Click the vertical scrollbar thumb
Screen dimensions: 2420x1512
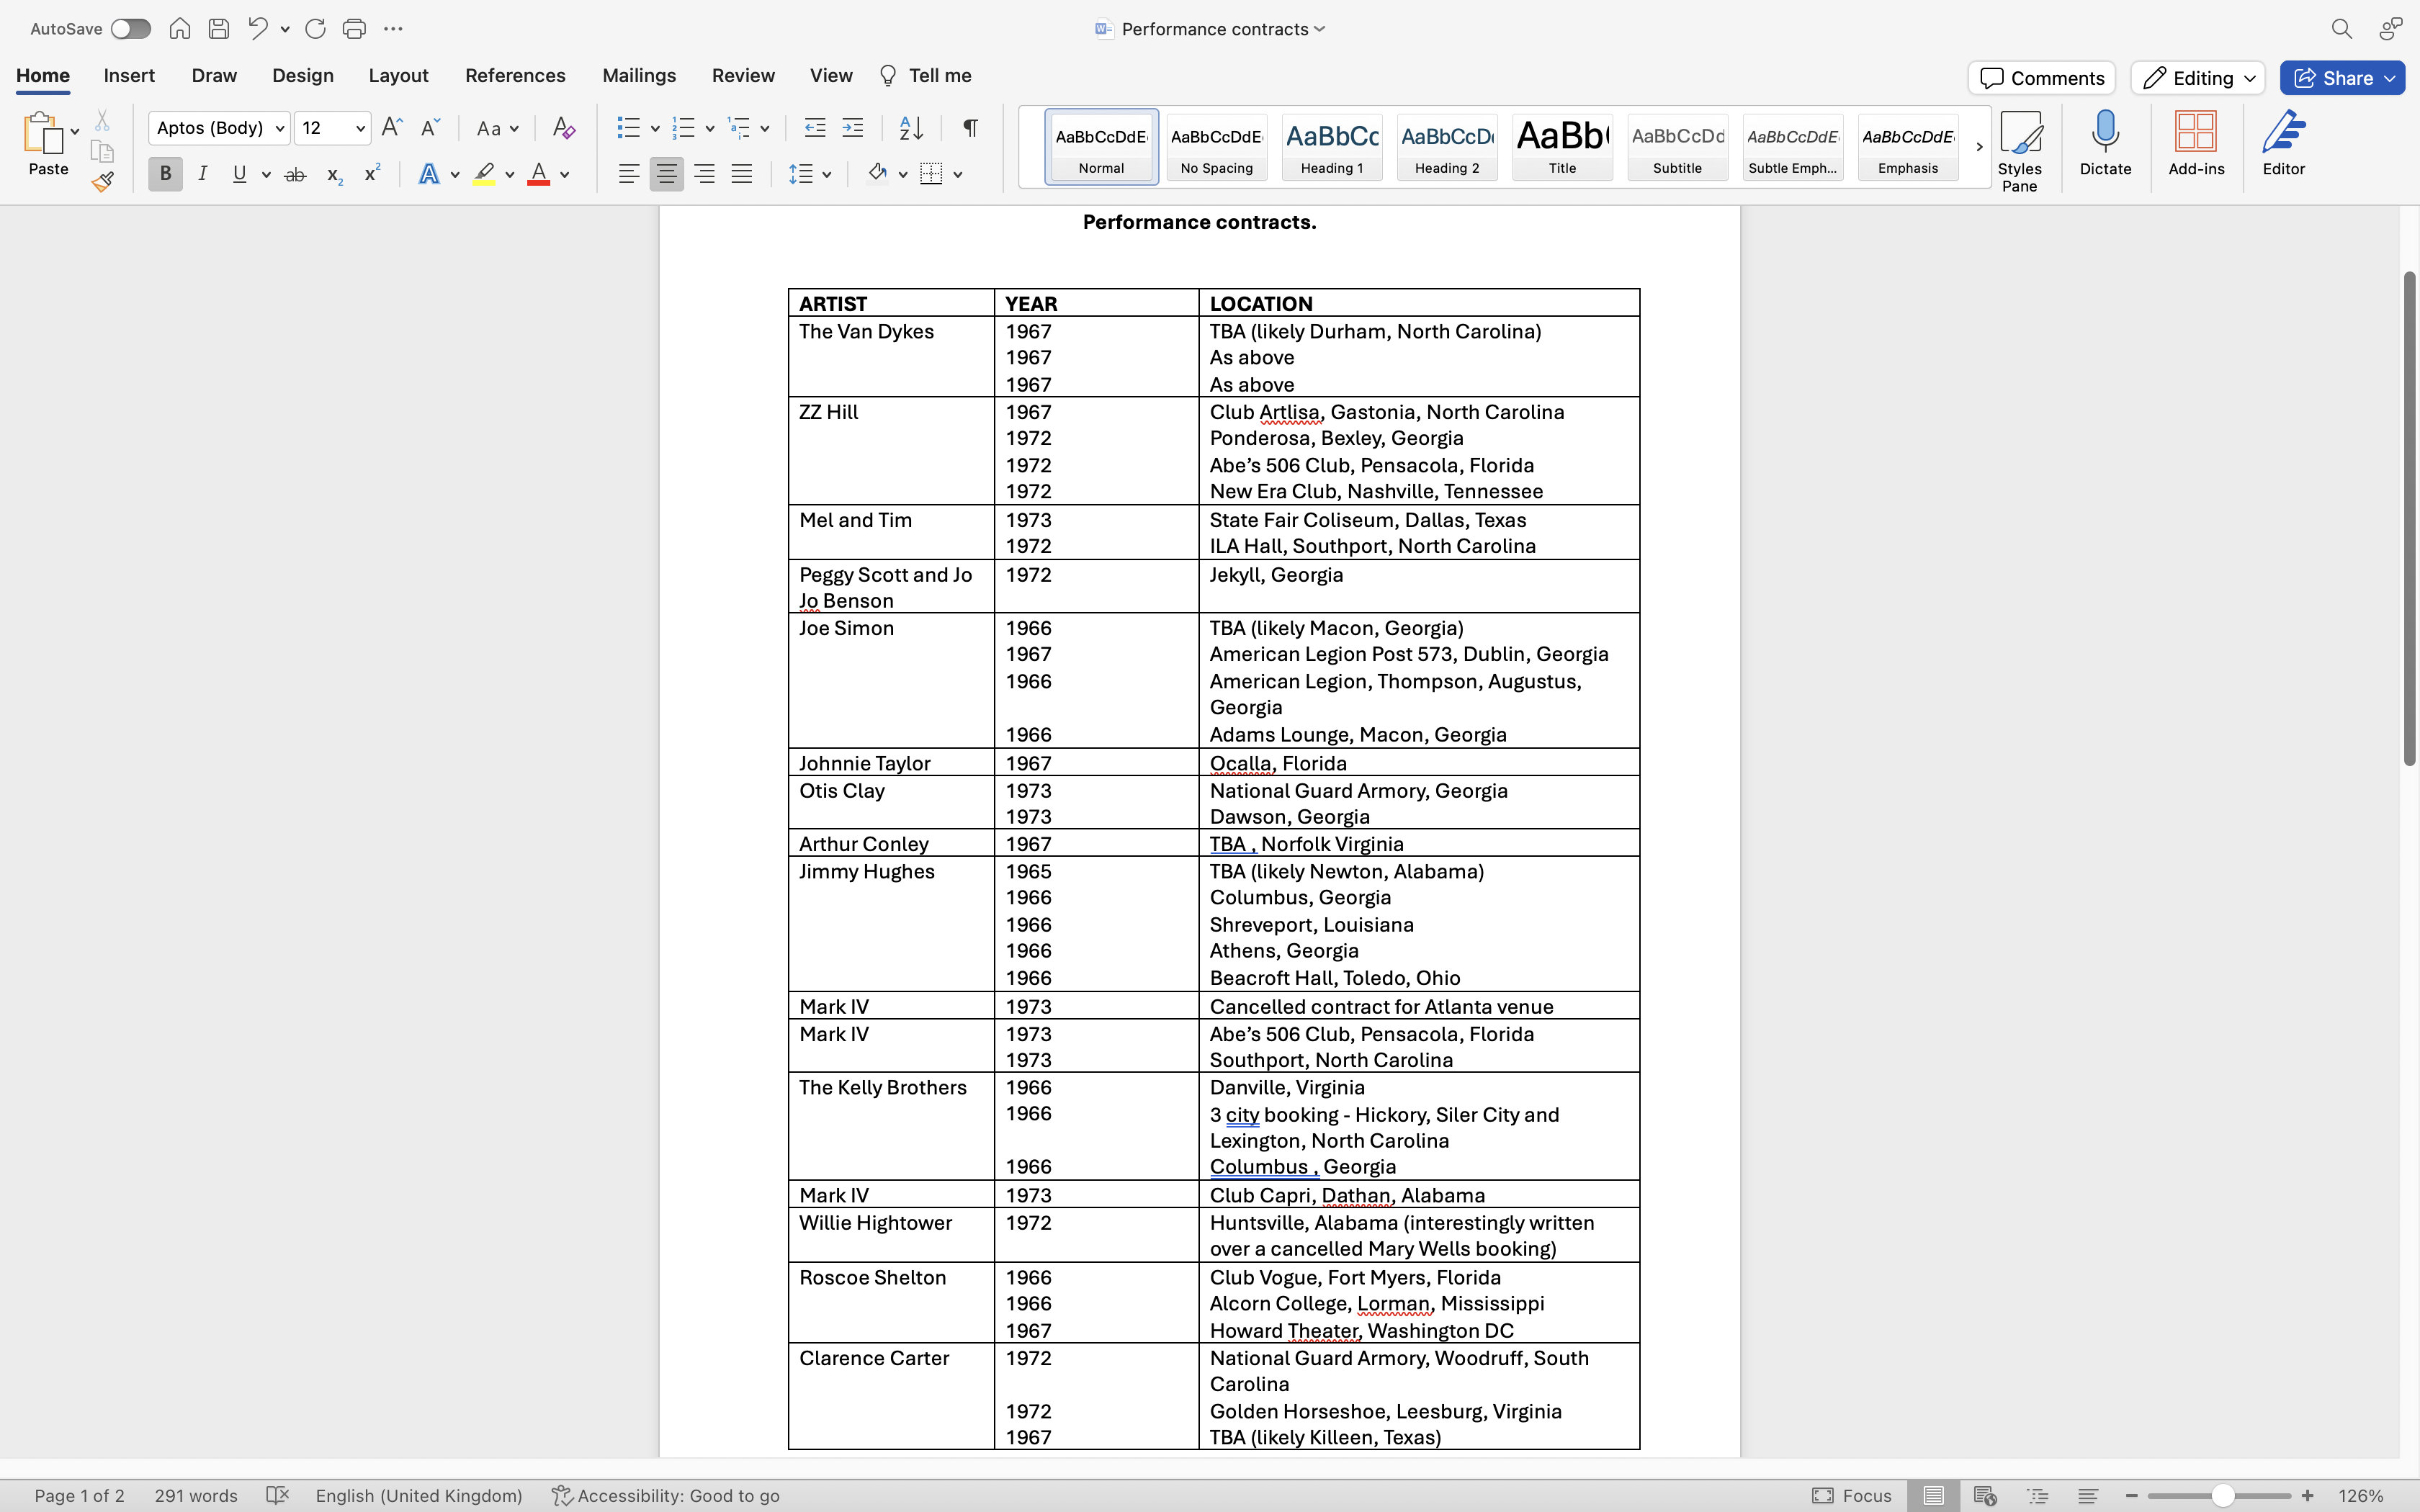pyautogui.click(x=2409, y=518)
